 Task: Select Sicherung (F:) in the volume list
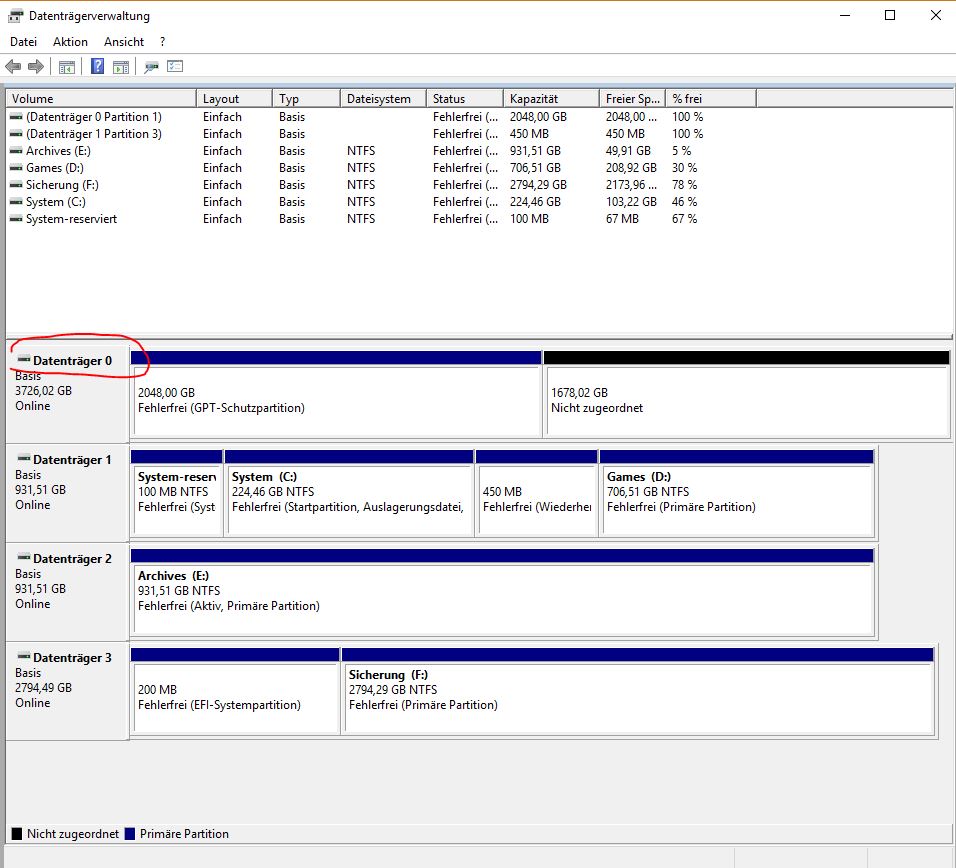[x=381, y=185]
